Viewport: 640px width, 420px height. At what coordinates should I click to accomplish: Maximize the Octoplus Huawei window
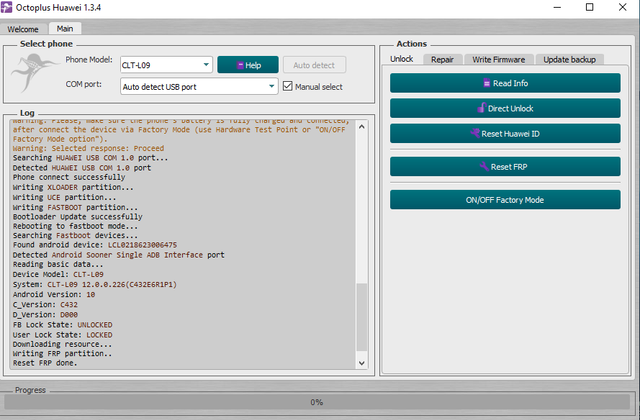(x=589, y=7)
